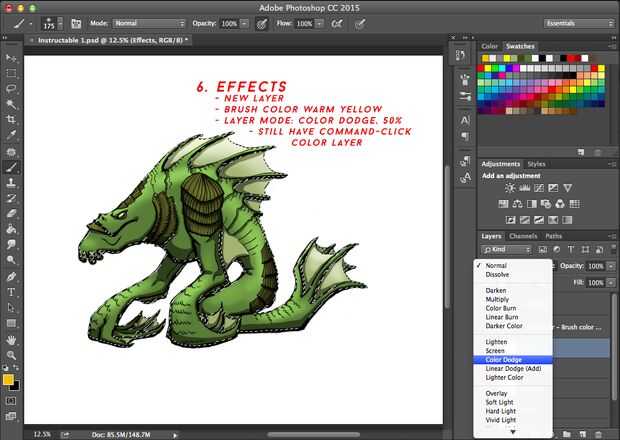620x440 pixels.
Task: Click the Brightness/Contrast adjustment icon
Action: (511, 187)
